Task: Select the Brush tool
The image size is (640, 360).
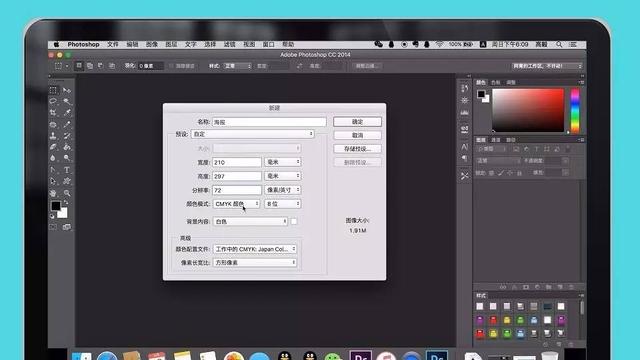Action: (x=67, y=124)
